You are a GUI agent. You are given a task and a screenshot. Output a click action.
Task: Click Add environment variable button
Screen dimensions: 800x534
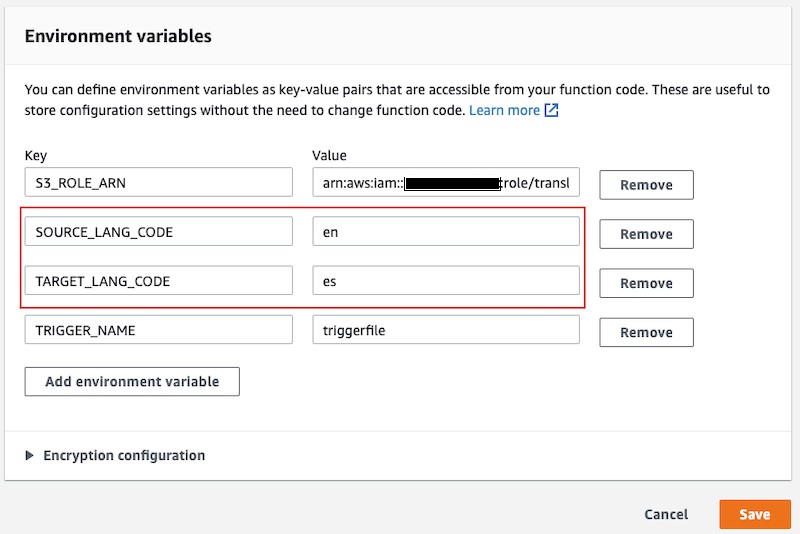pyautogui.click(x=132, y=382)
